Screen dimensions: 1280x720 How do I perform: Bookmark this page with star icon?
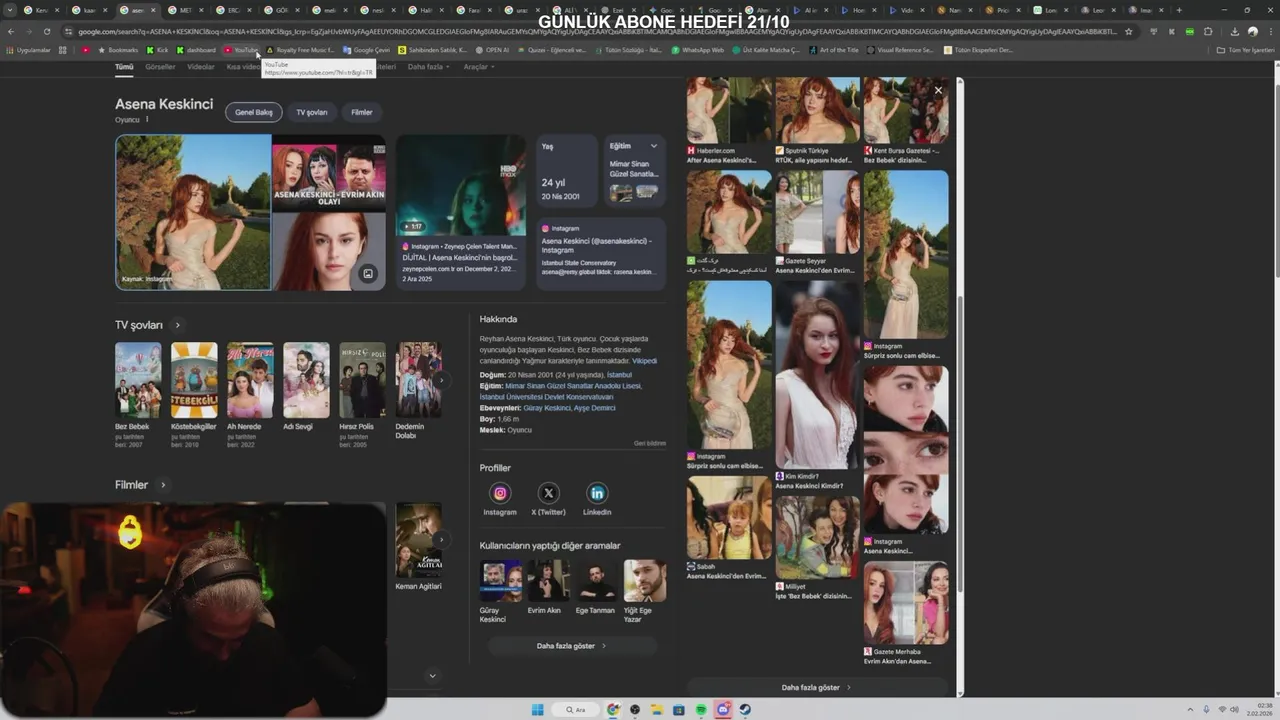1129,31
